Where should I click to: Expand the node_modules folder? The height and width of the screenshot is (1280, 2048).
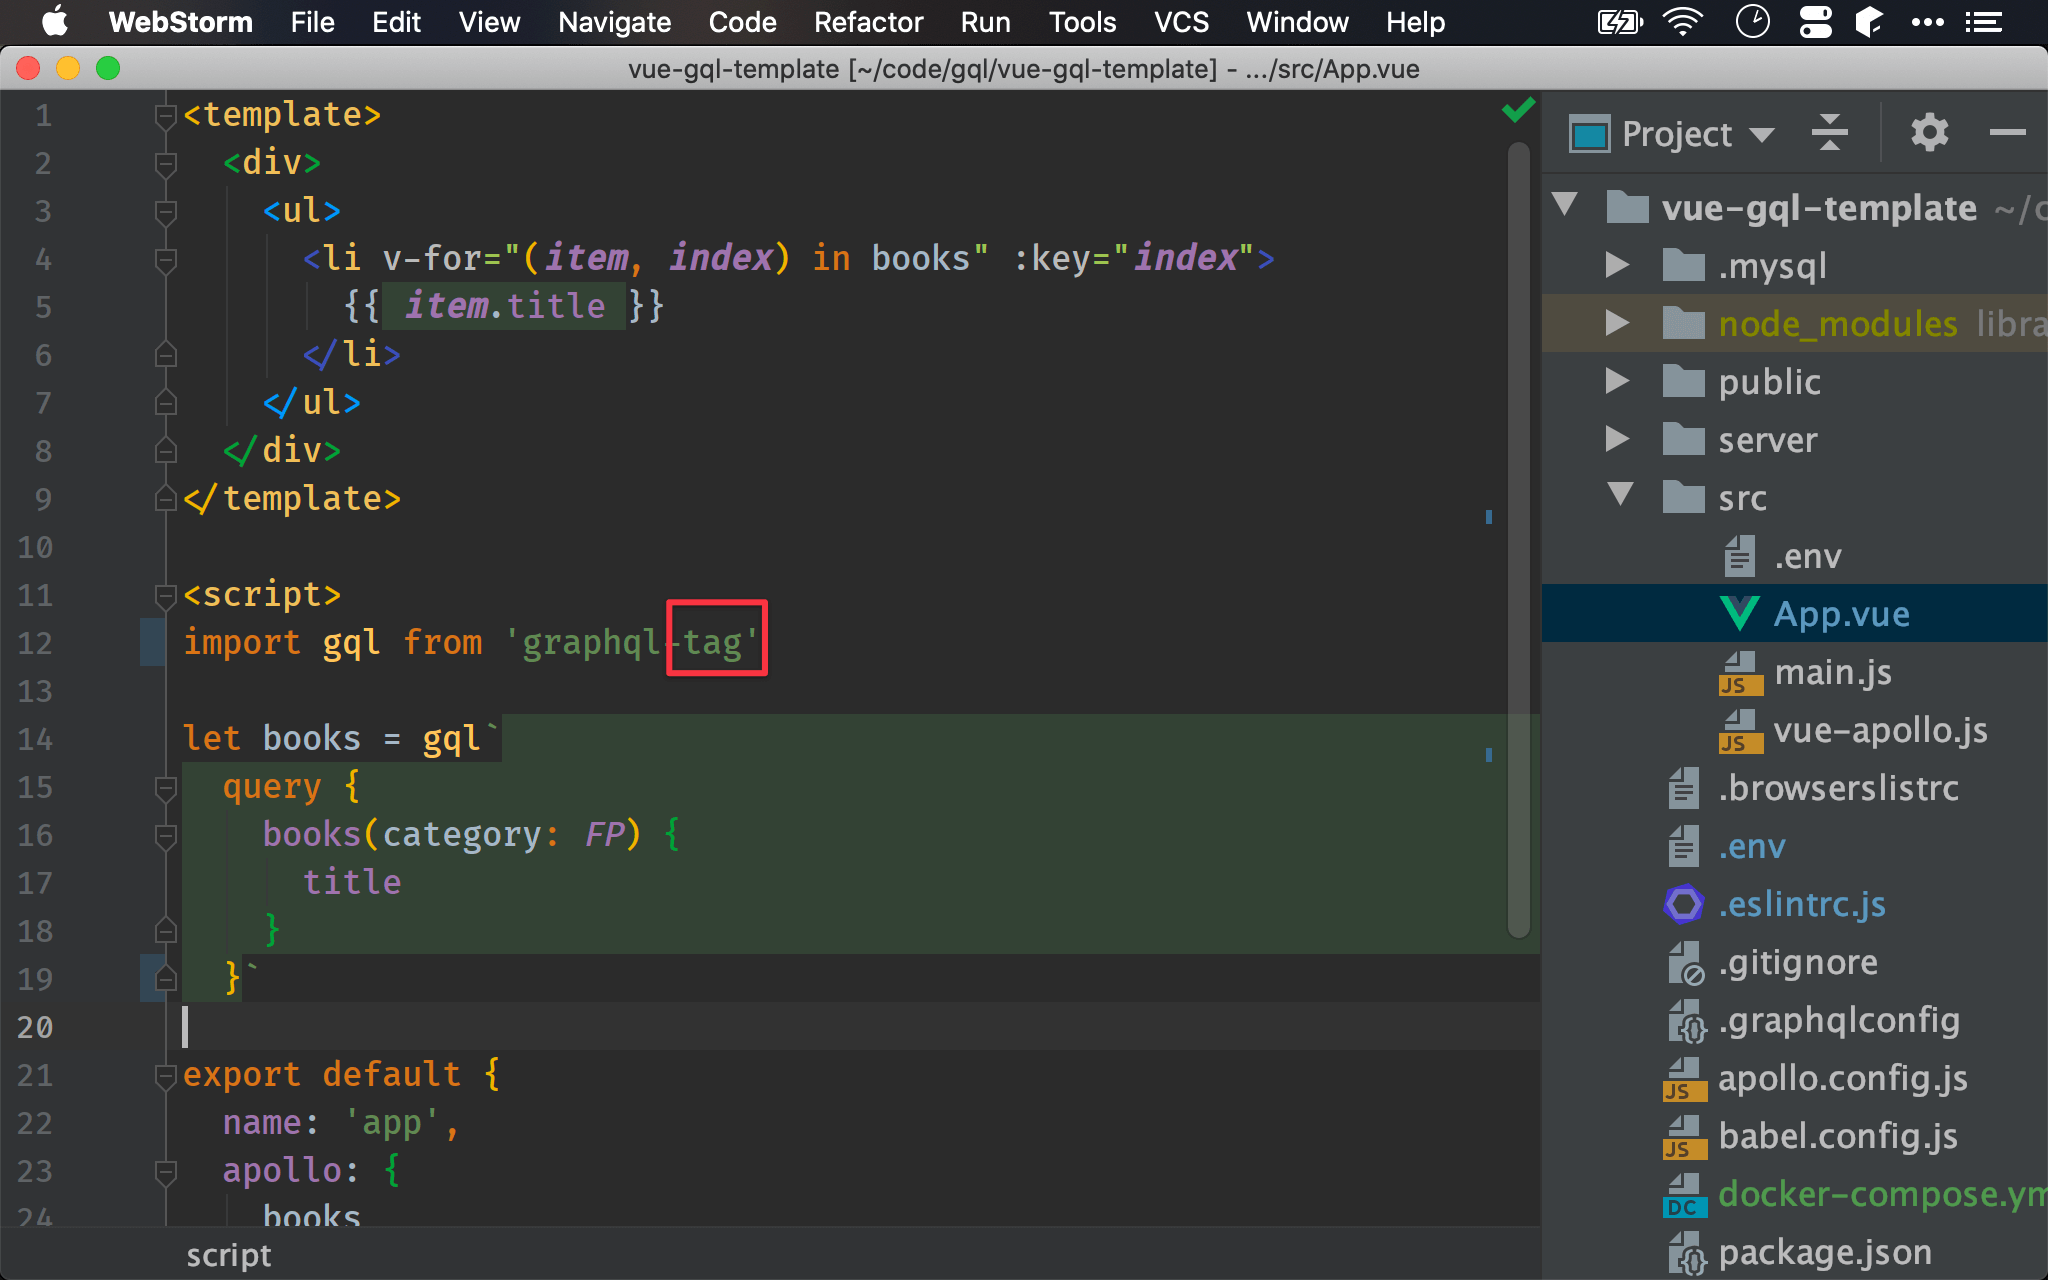click(1617, 323)
